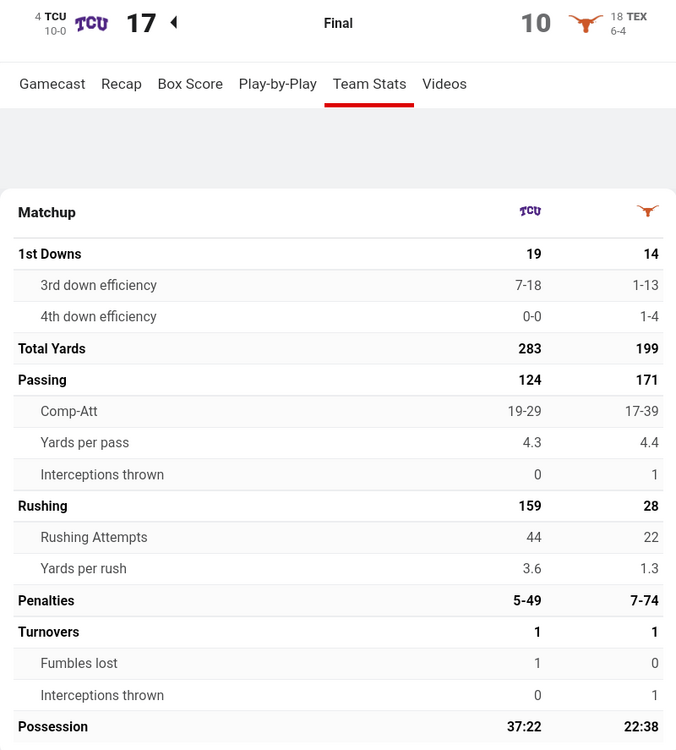Switch to the Recap tab

(x=121, y=84)
